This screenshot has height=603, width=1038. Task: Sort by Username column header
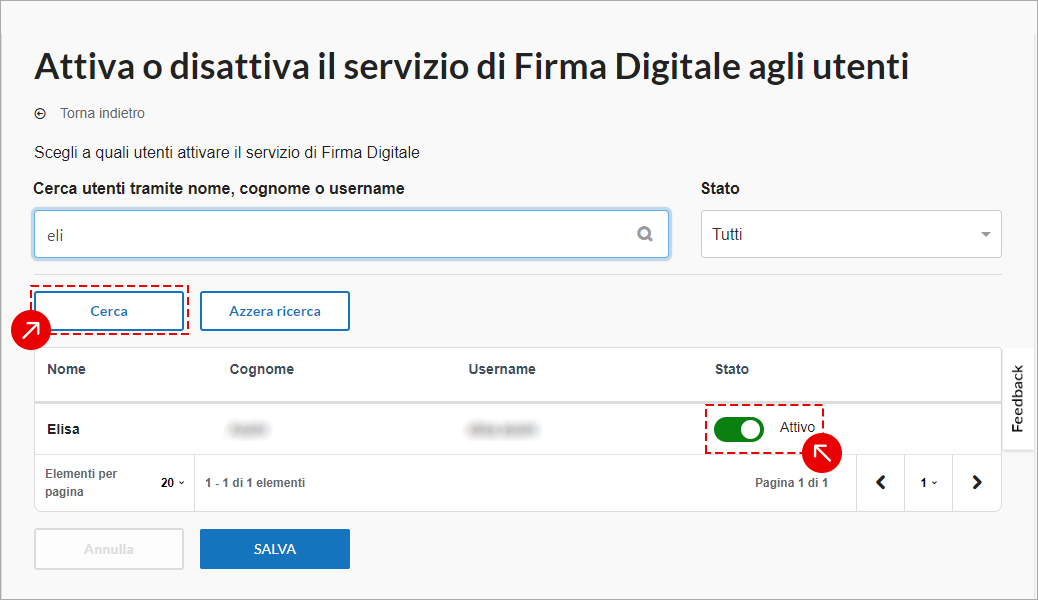(502, 369)
